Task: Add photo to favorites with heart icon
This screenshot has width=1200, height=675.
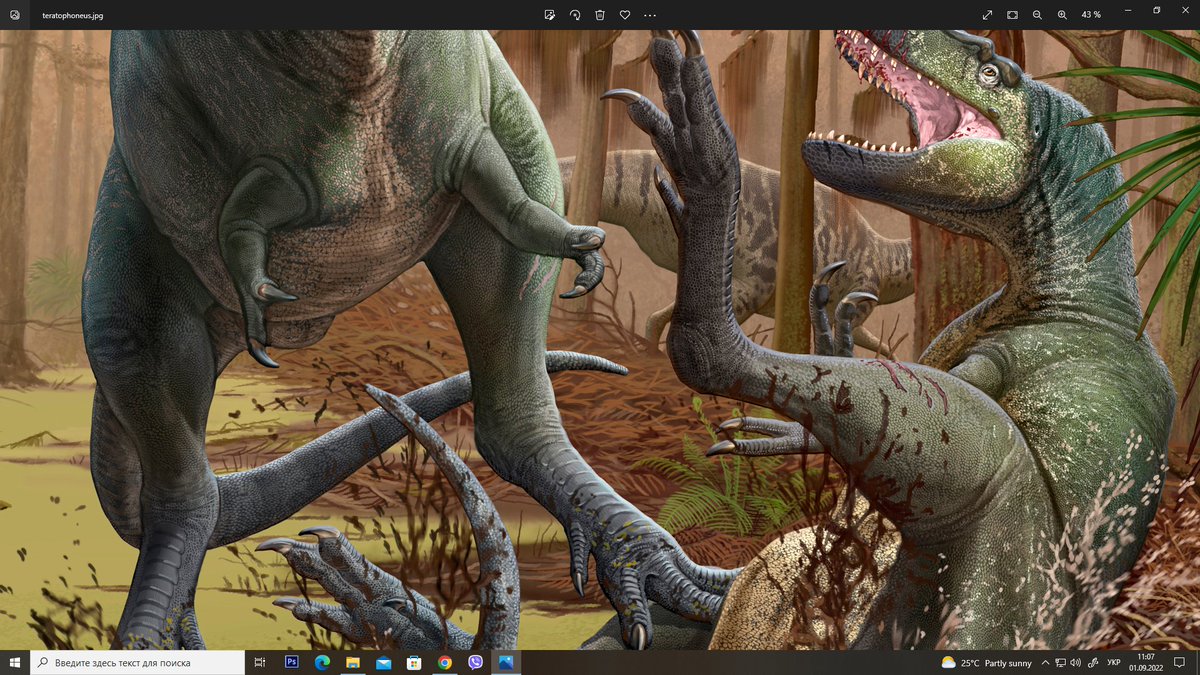Action: pyautogui.click(x=625, y=15)
